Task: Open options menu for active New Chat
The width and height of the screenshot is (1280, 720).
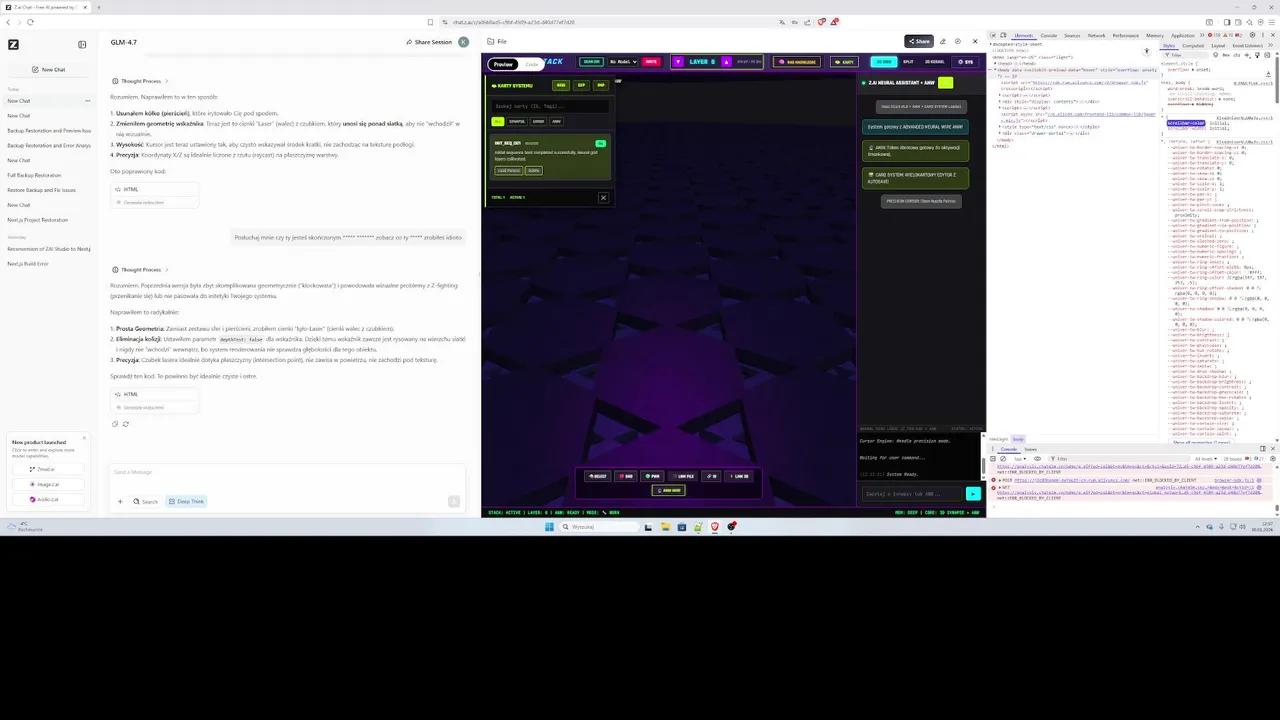Action: [87, 101]
